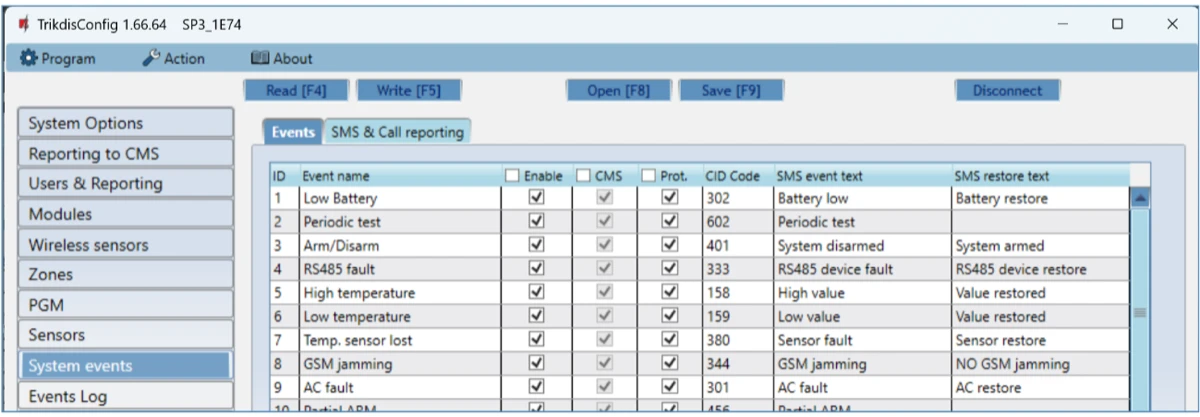Click the scrollbar up arrow in events table

tap(1139, 198)
